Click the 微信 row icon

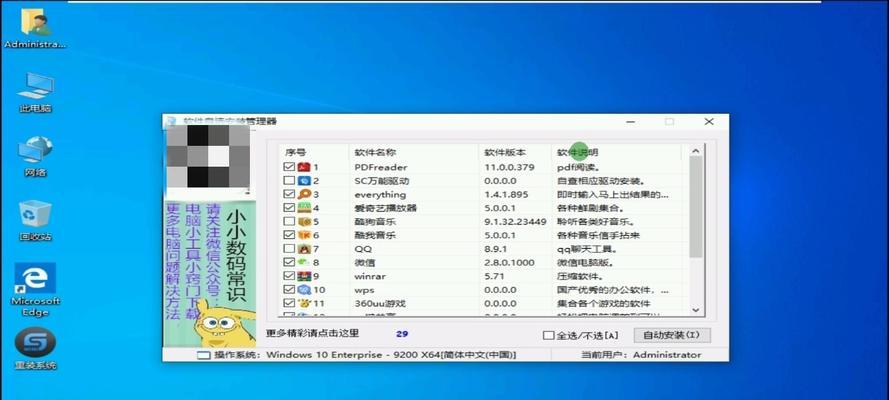(304, 262)
